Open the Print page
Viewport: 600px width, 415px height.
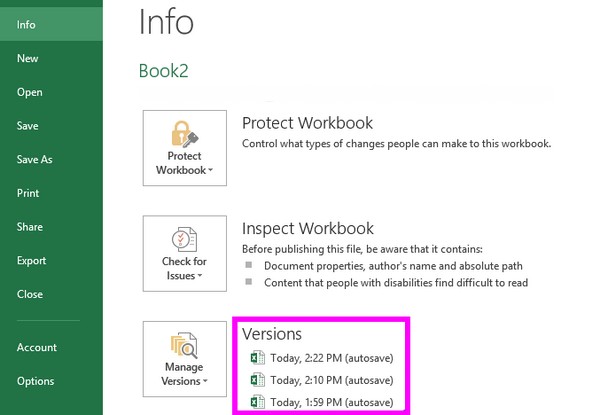(x=28, y=193)
